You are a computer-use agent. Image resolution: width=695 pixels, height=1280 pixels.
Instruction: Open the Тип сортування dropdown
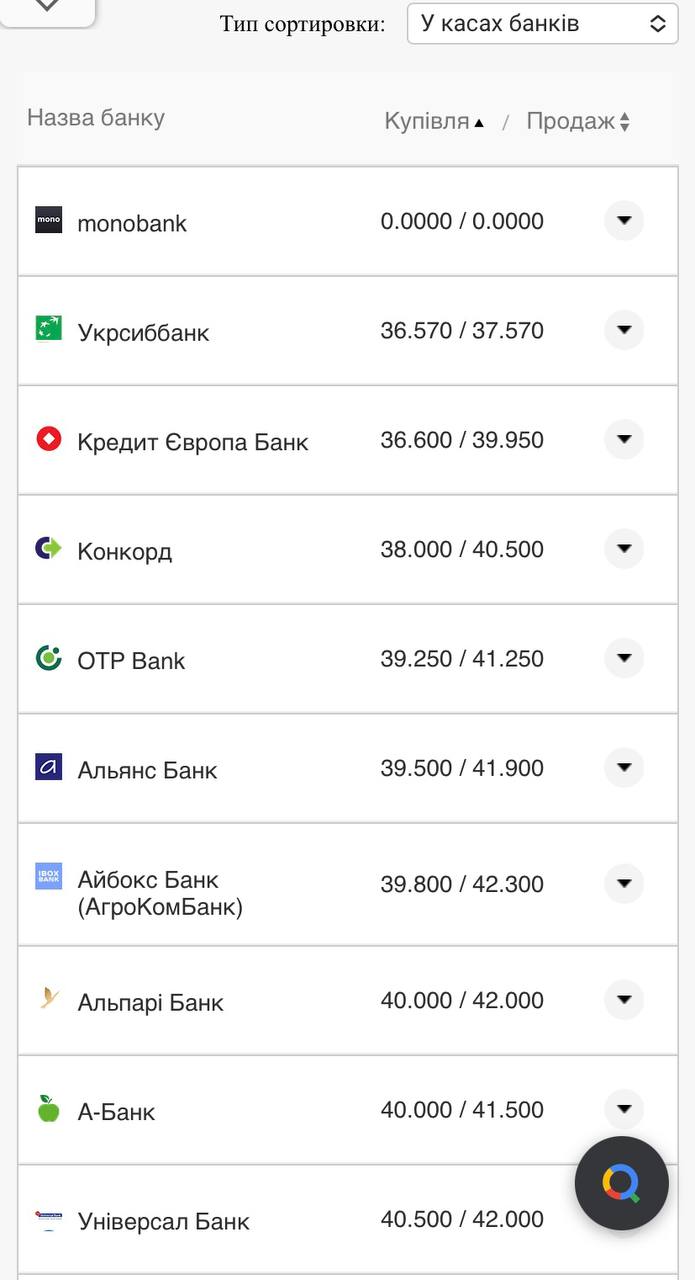point(542,23)
